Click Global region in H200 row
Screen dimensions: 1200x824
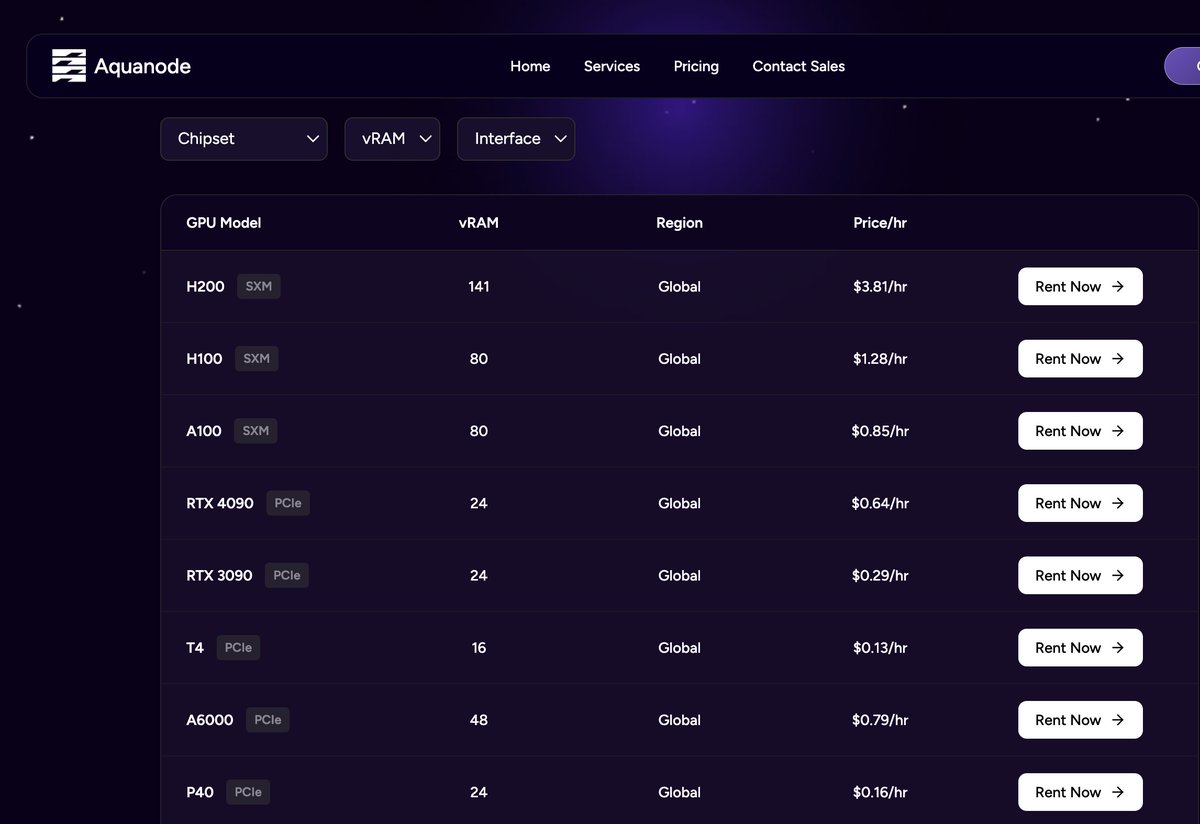[x=679, y=286]
